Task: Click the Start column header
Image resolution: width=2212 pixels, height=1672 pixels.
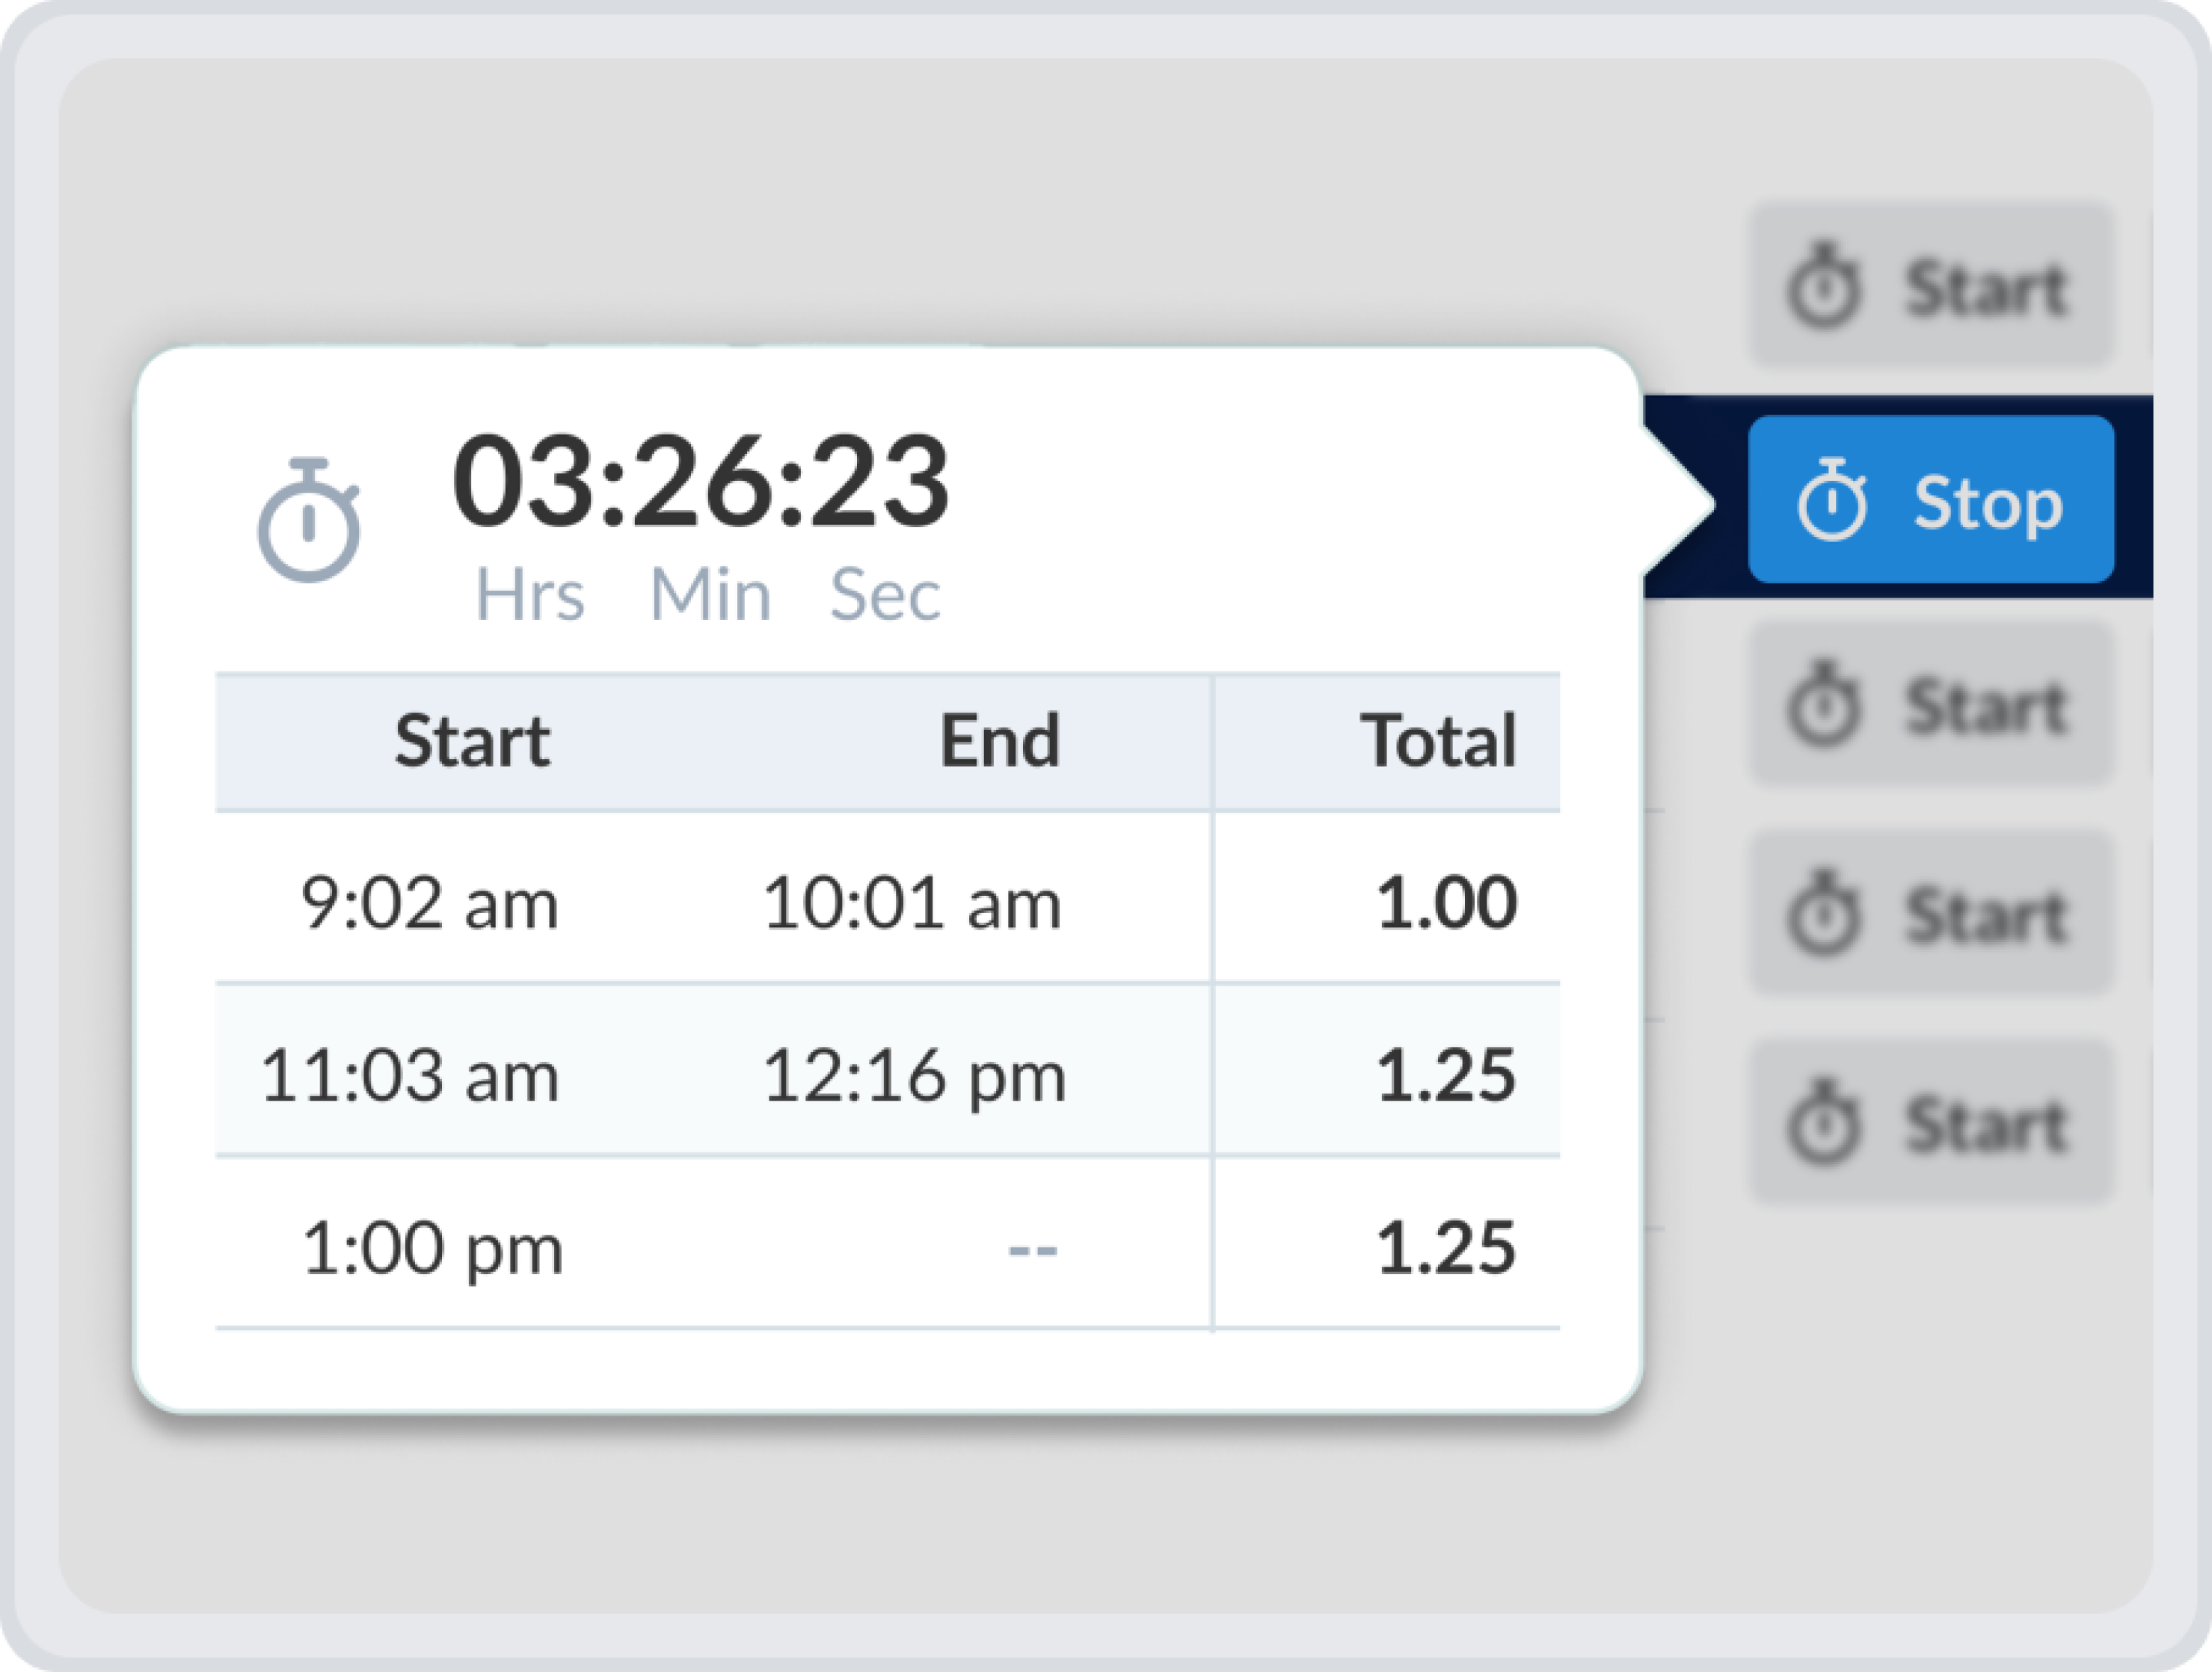Action: click(x=472, y=741)
